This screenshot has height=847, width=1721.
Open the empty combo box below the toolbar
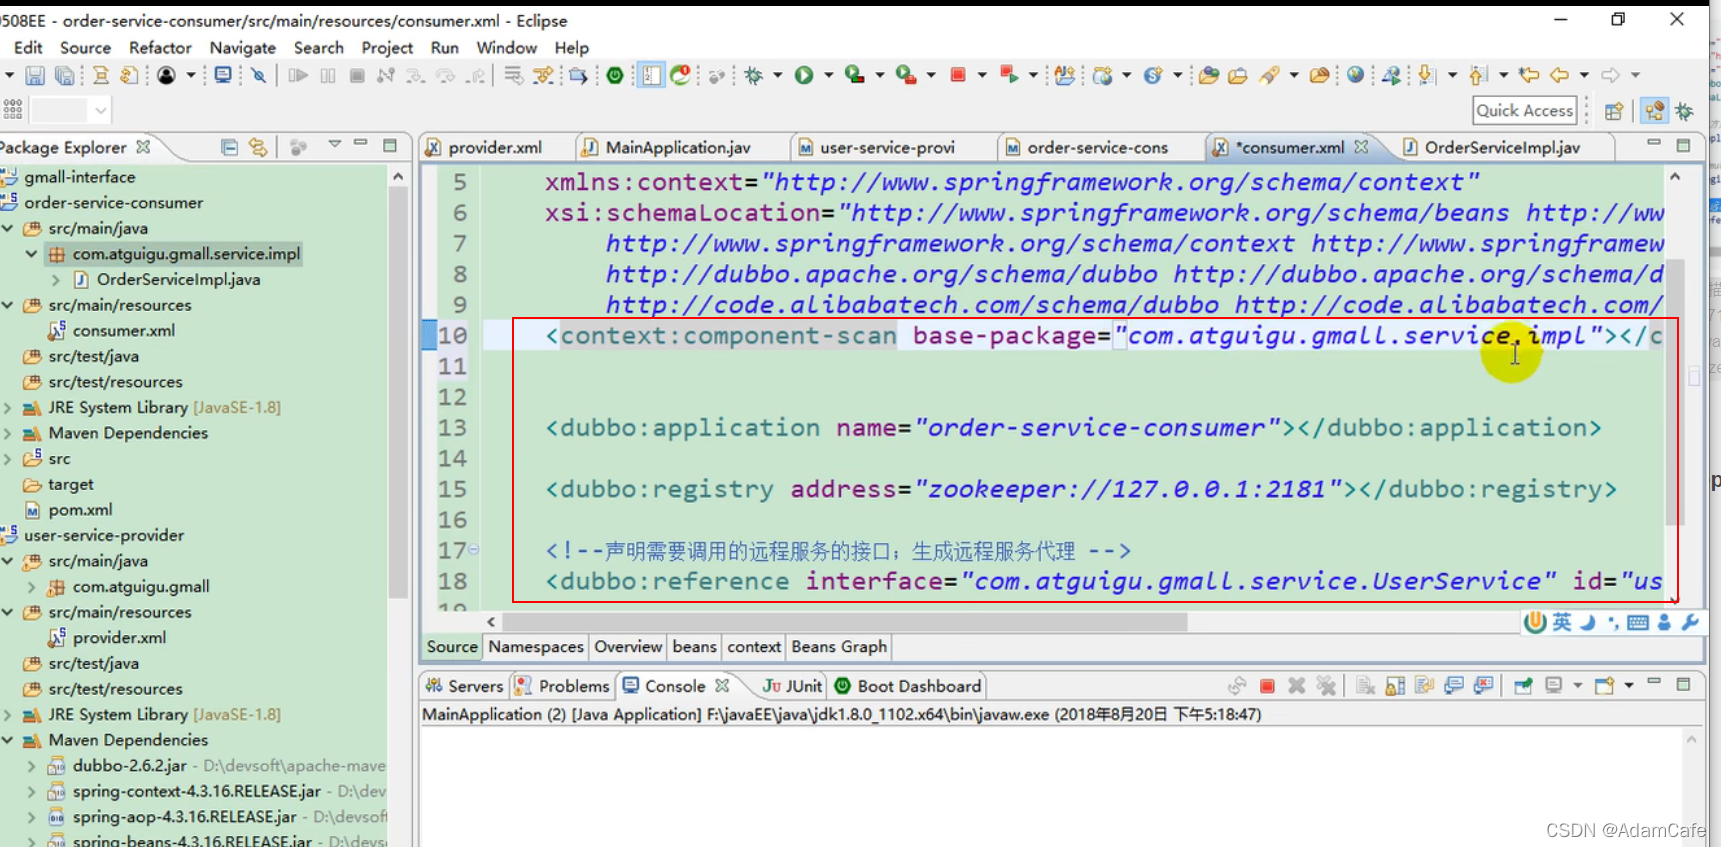(70, 110)
